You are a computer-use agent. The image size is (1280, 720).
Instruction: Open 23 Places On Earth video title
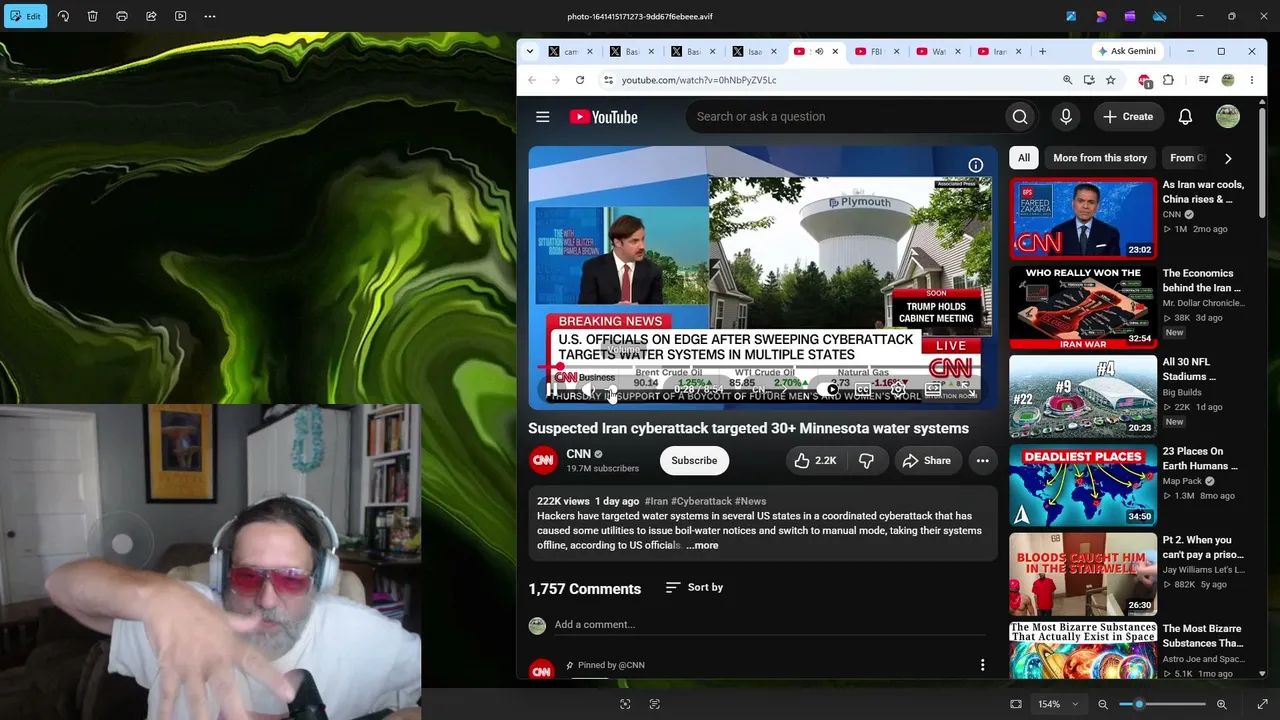(1200, 458)
